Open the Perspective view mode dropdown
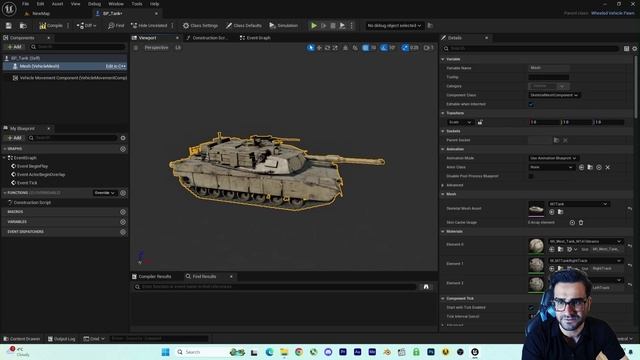Viewport: 640px width, 360px height. click(156, 48)
